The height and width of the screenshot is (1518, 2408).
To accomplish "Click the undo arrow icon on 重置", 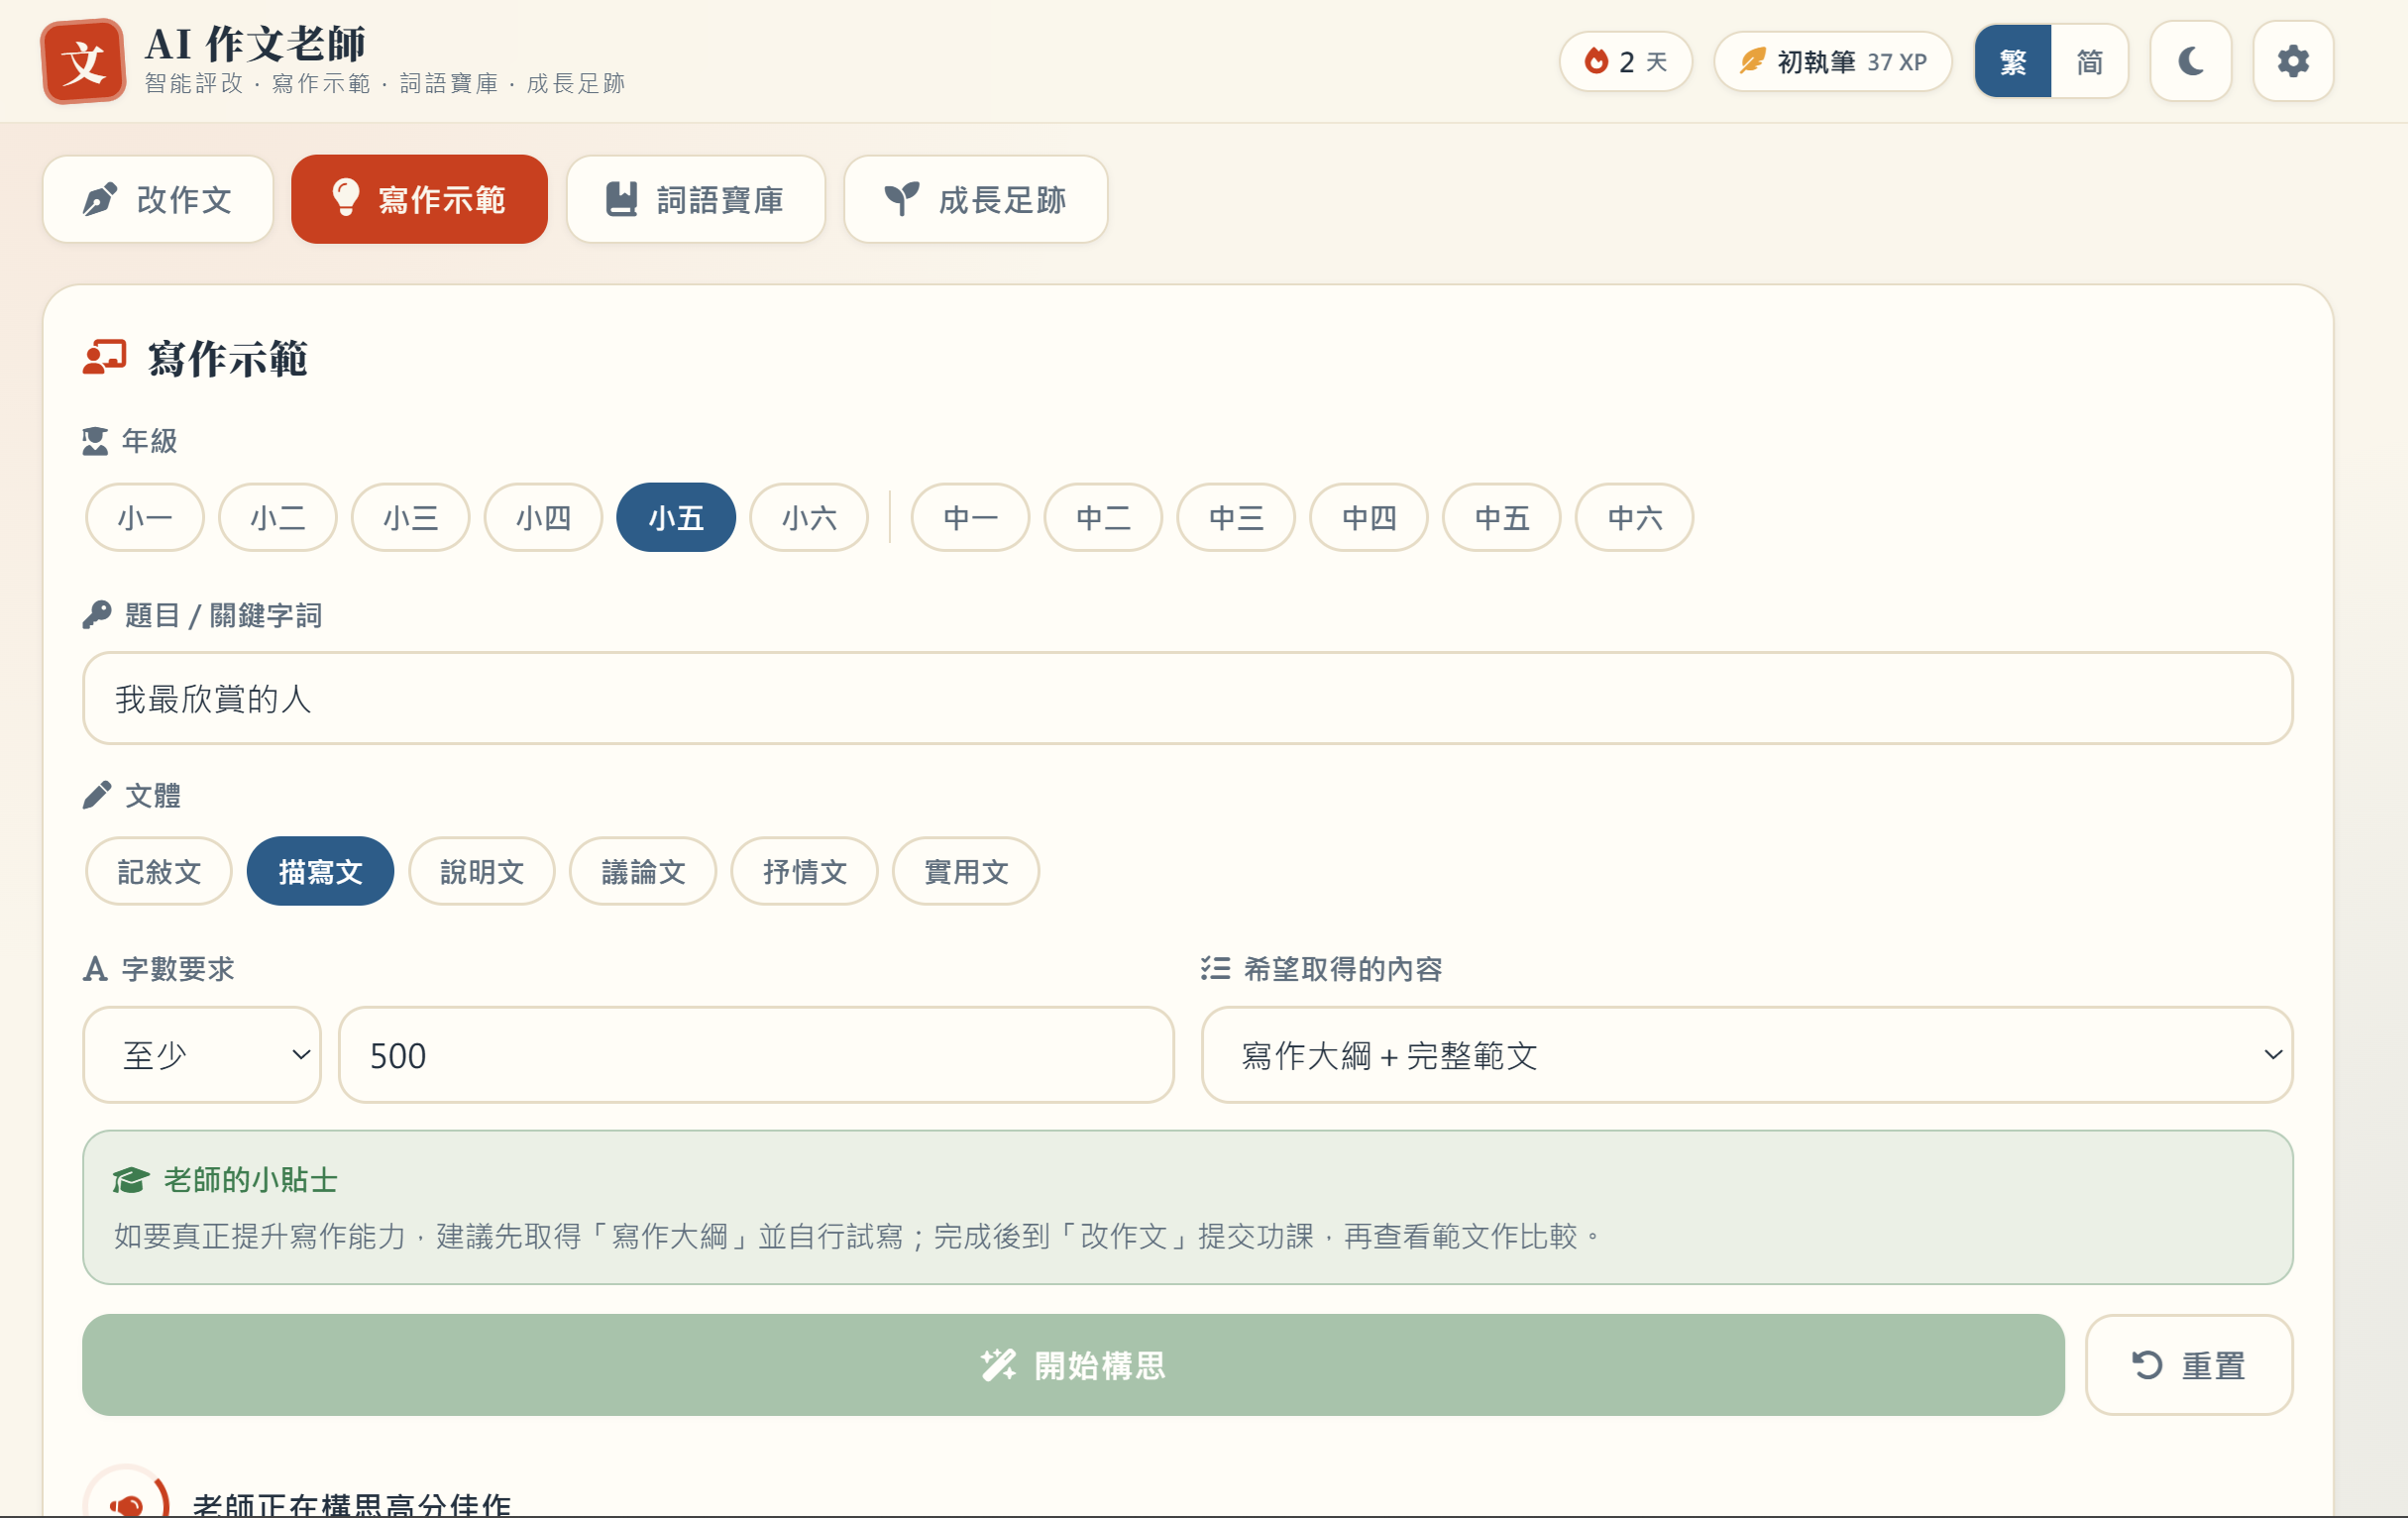I will pyautogui.click(x=2146, y=1365).
